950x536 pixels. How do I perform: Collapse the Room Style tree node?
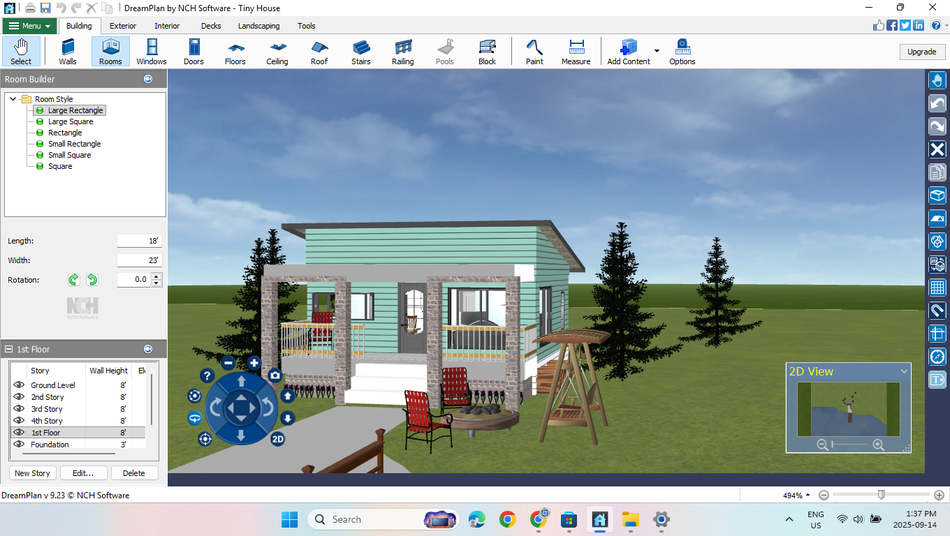click(13, 99)
